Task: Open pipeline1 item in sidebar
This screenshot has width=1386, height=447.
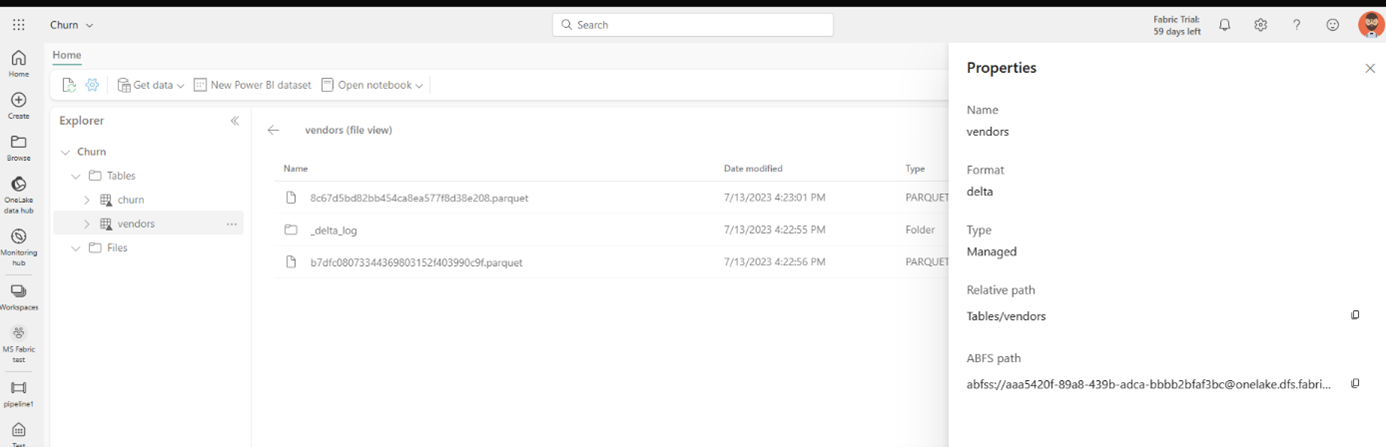Action: [18, 393]
